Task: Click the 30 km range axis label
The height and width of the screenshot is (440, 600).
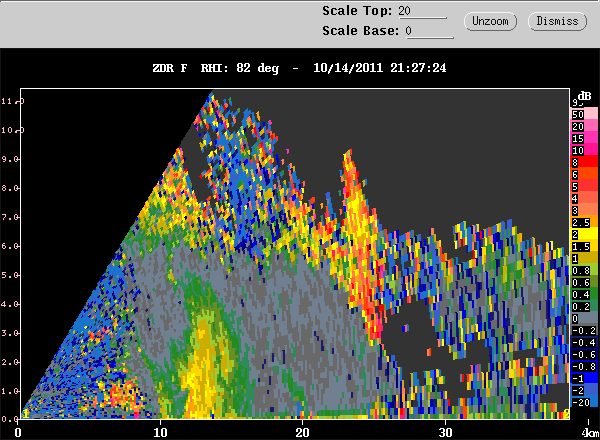Action: 445,432
